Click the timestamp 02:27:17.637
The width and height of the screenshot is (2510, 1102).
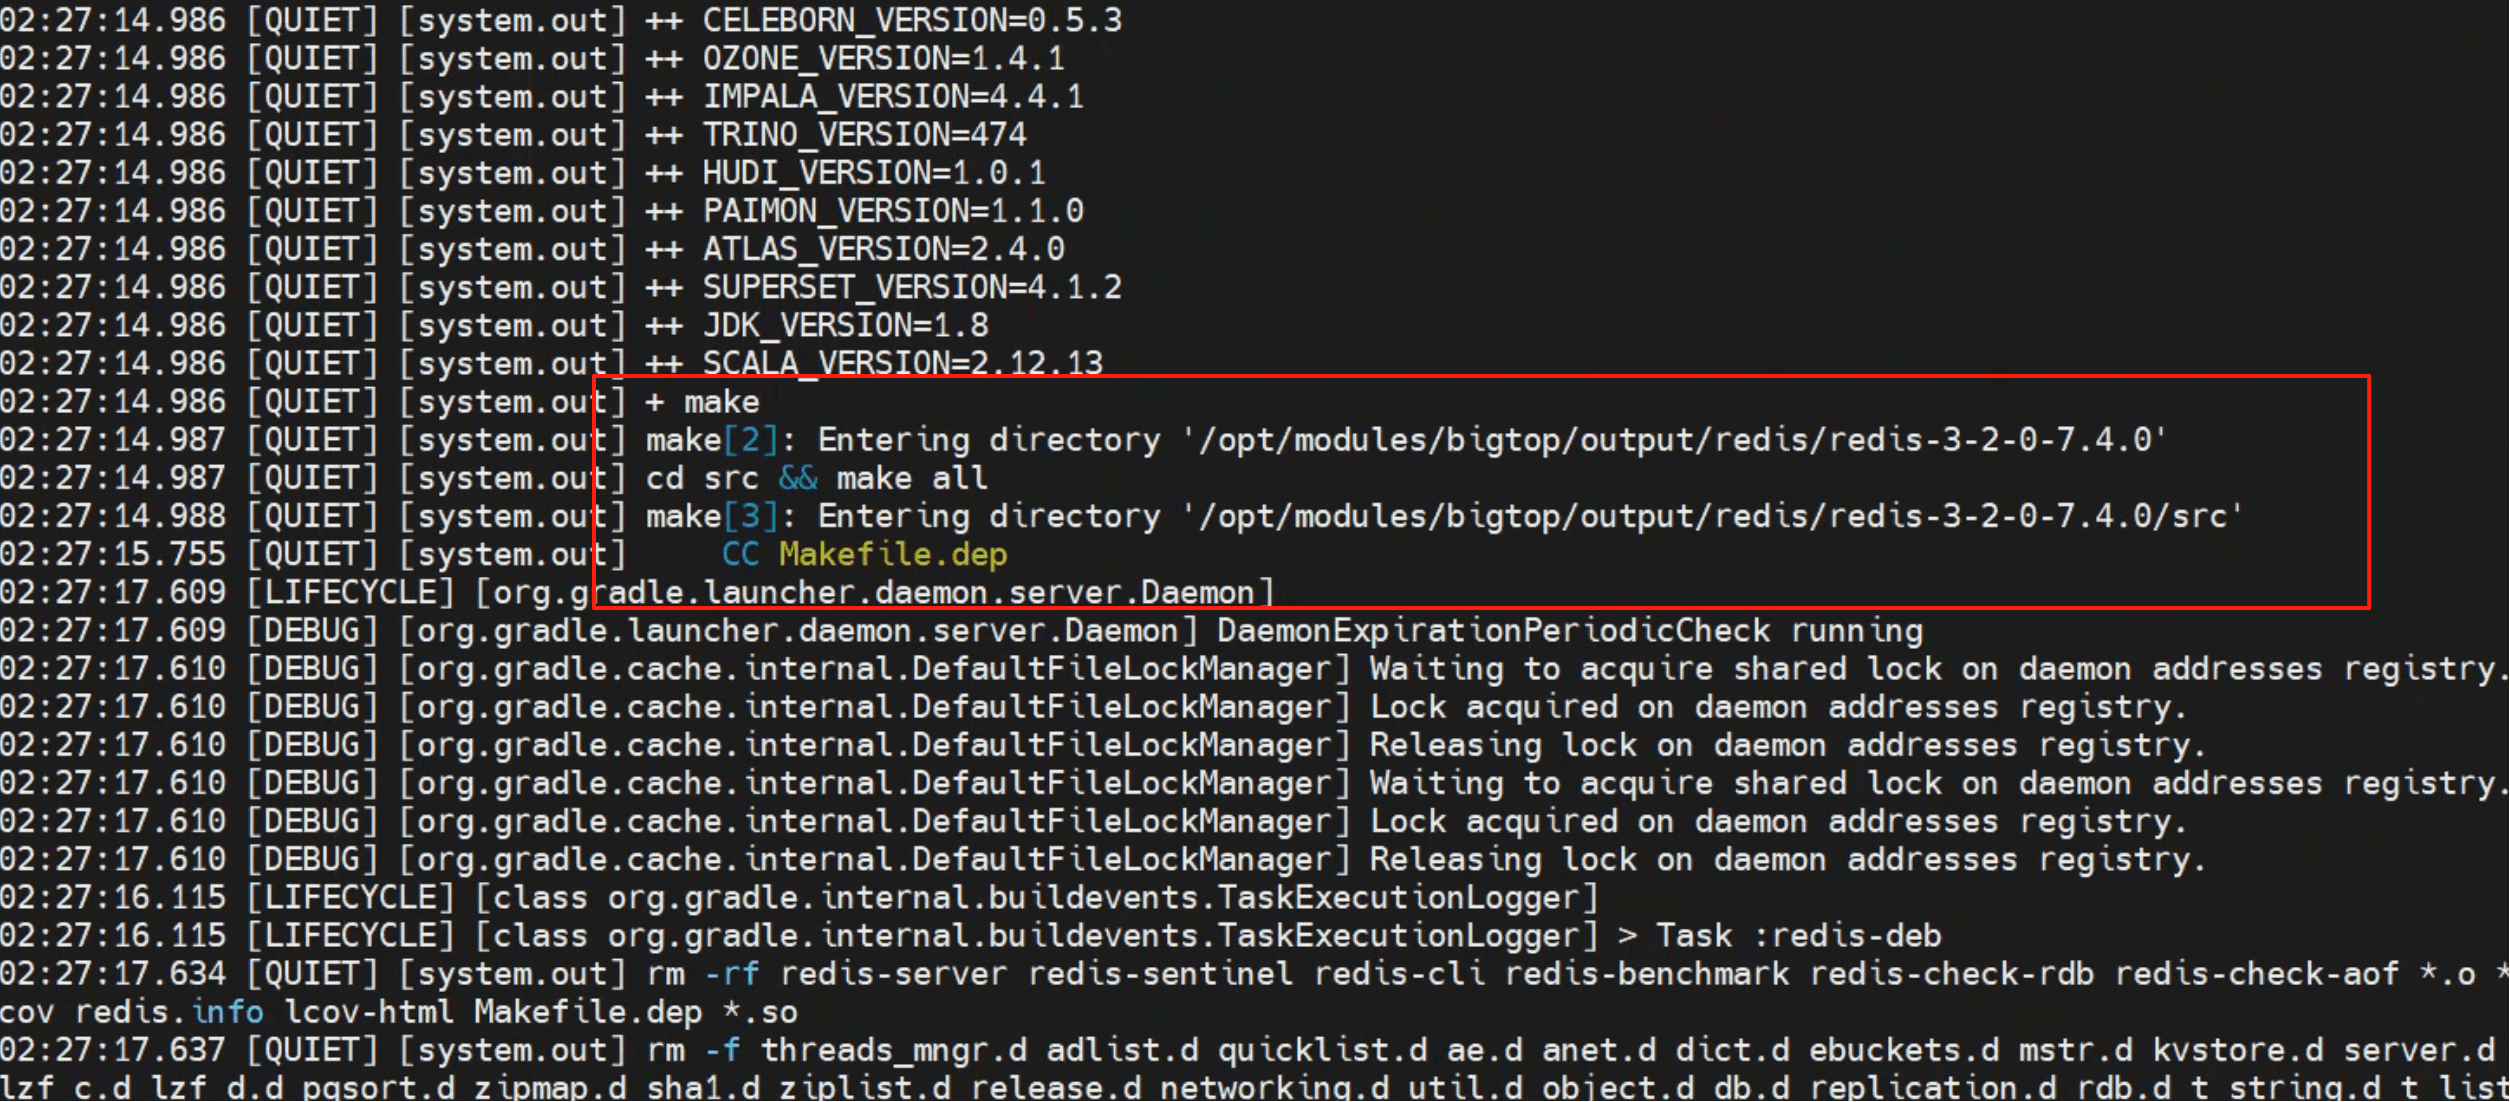pyautogui.click(x=113, y=1050)
